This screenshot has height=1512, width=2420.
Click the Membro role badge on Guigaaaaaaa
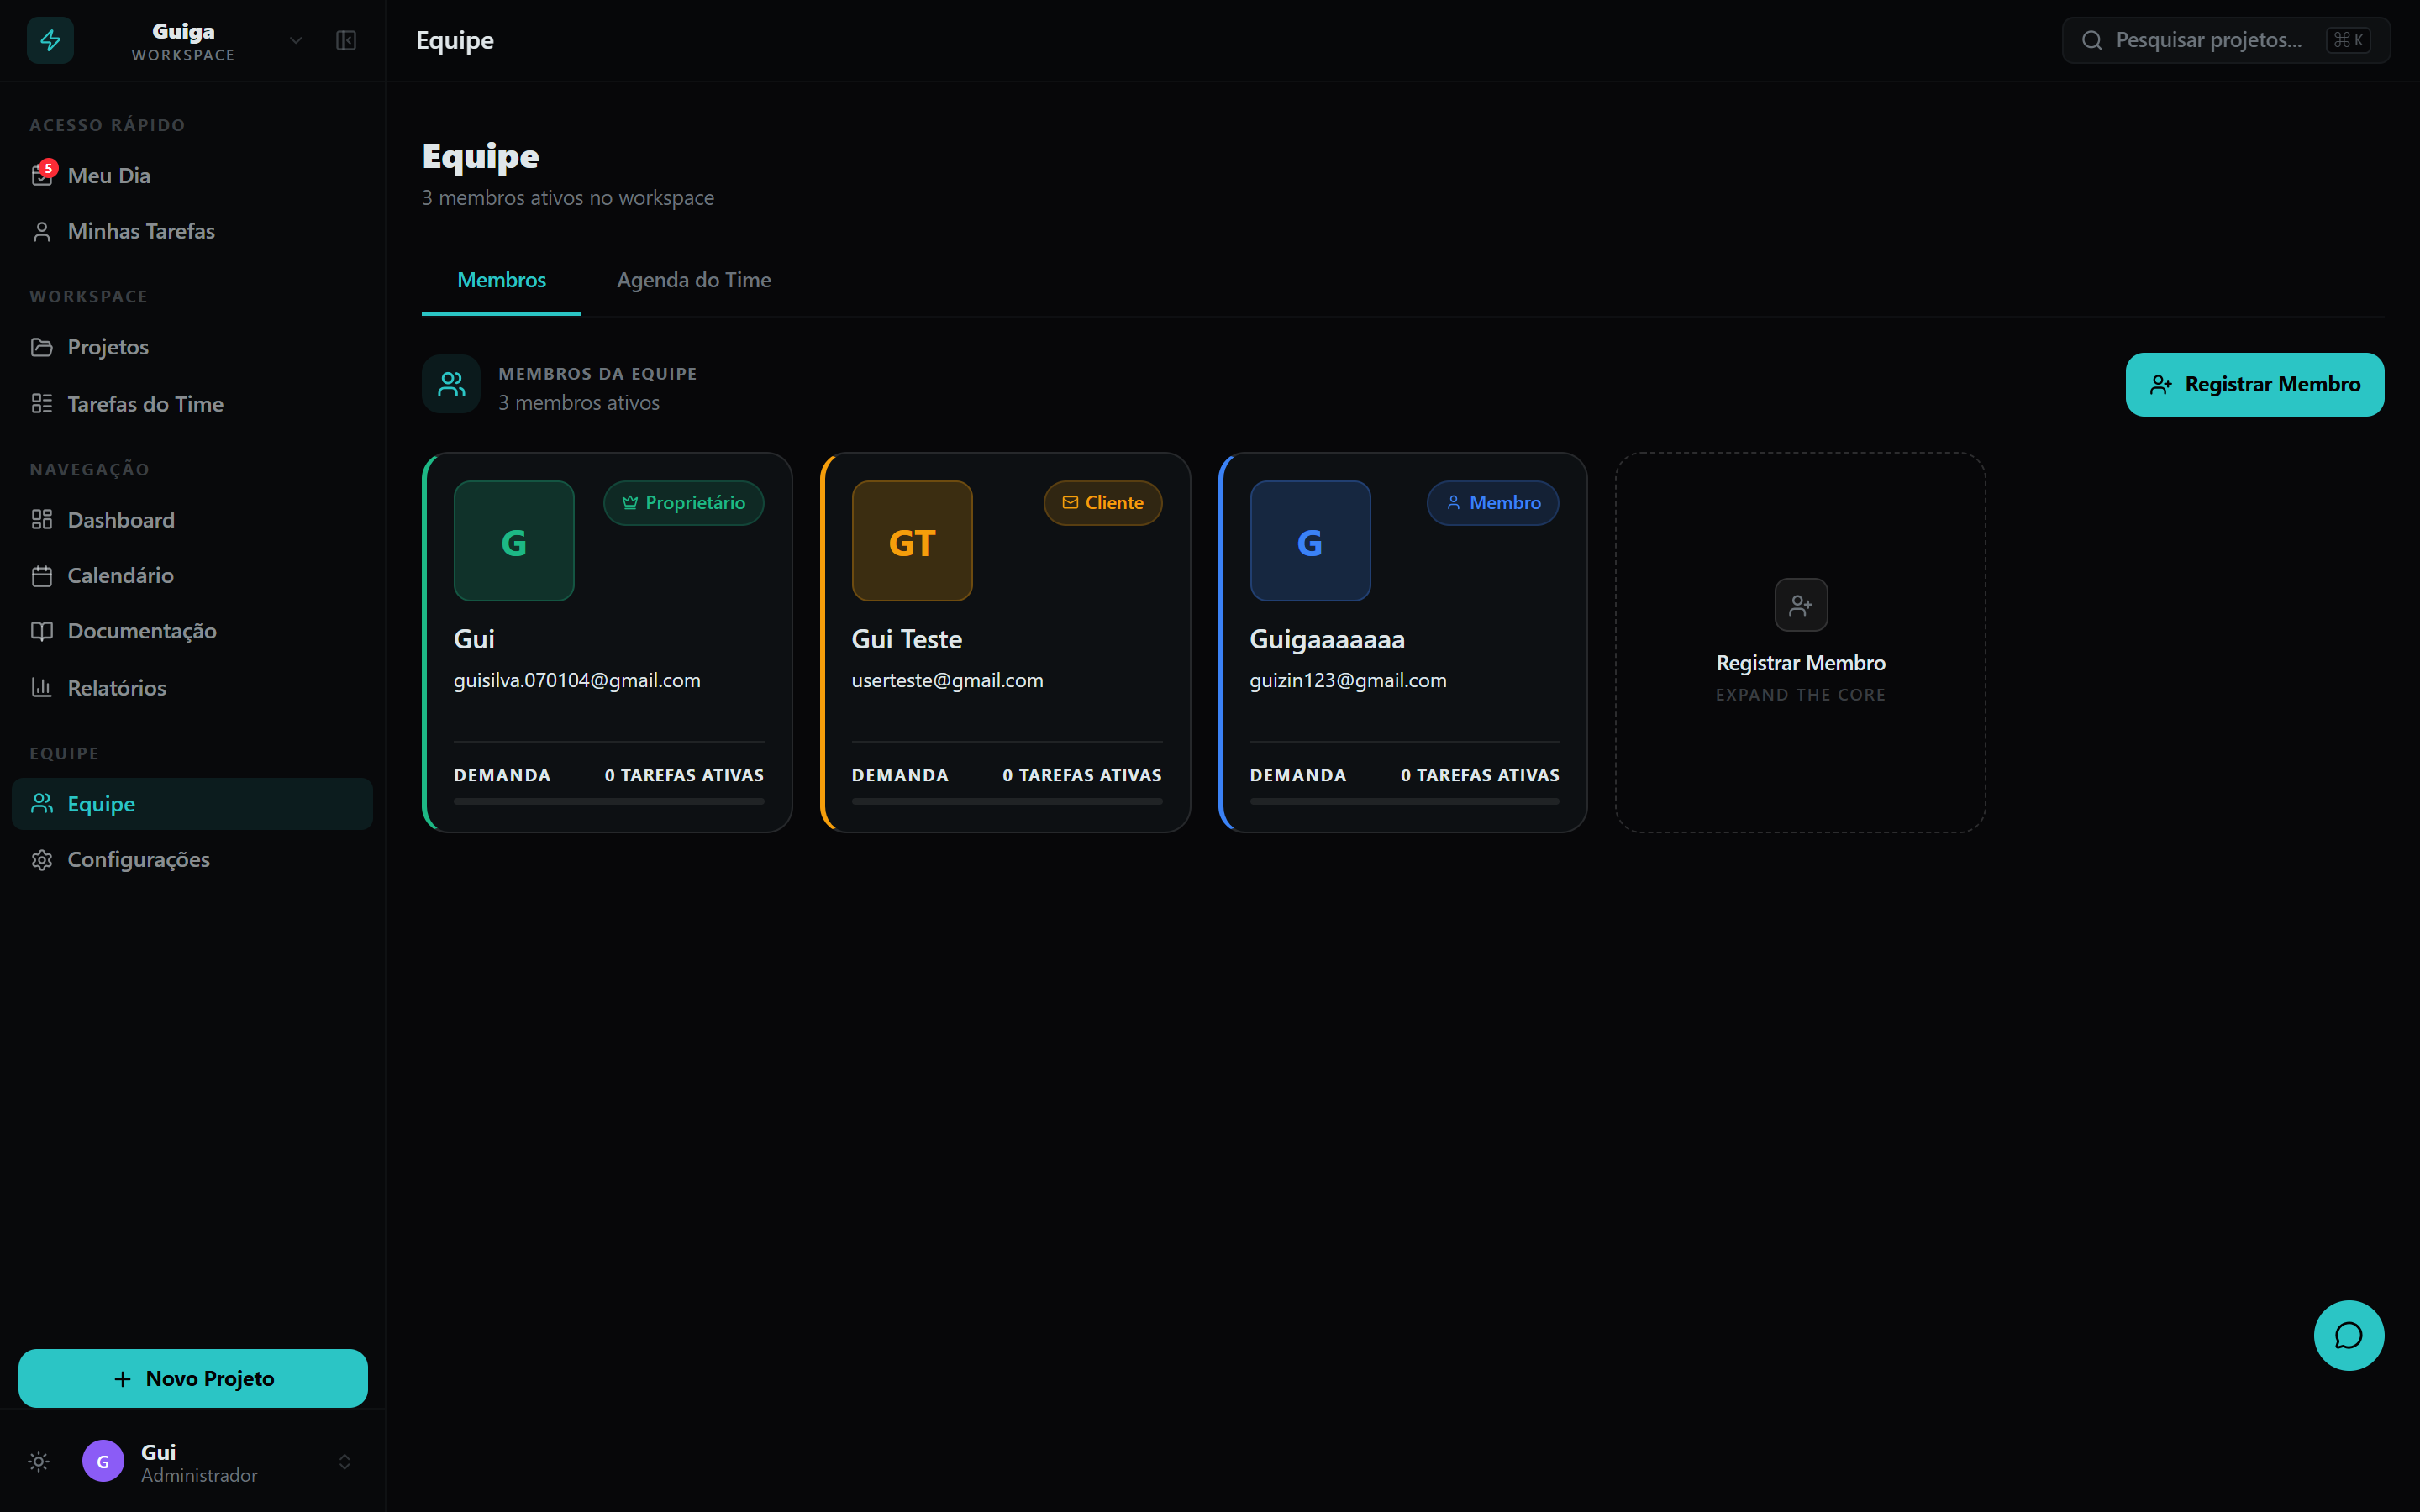pyautogui.click(x=1492, y=503)
